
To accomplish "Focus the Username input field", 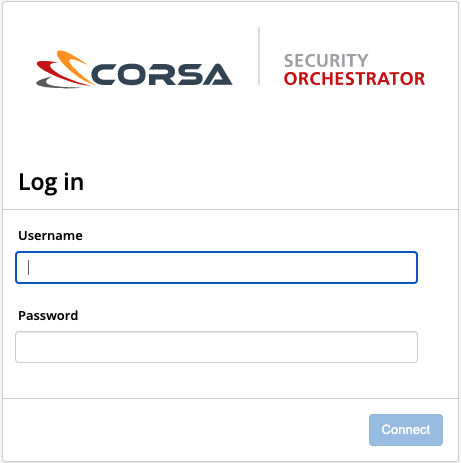I will coord(216,268).
